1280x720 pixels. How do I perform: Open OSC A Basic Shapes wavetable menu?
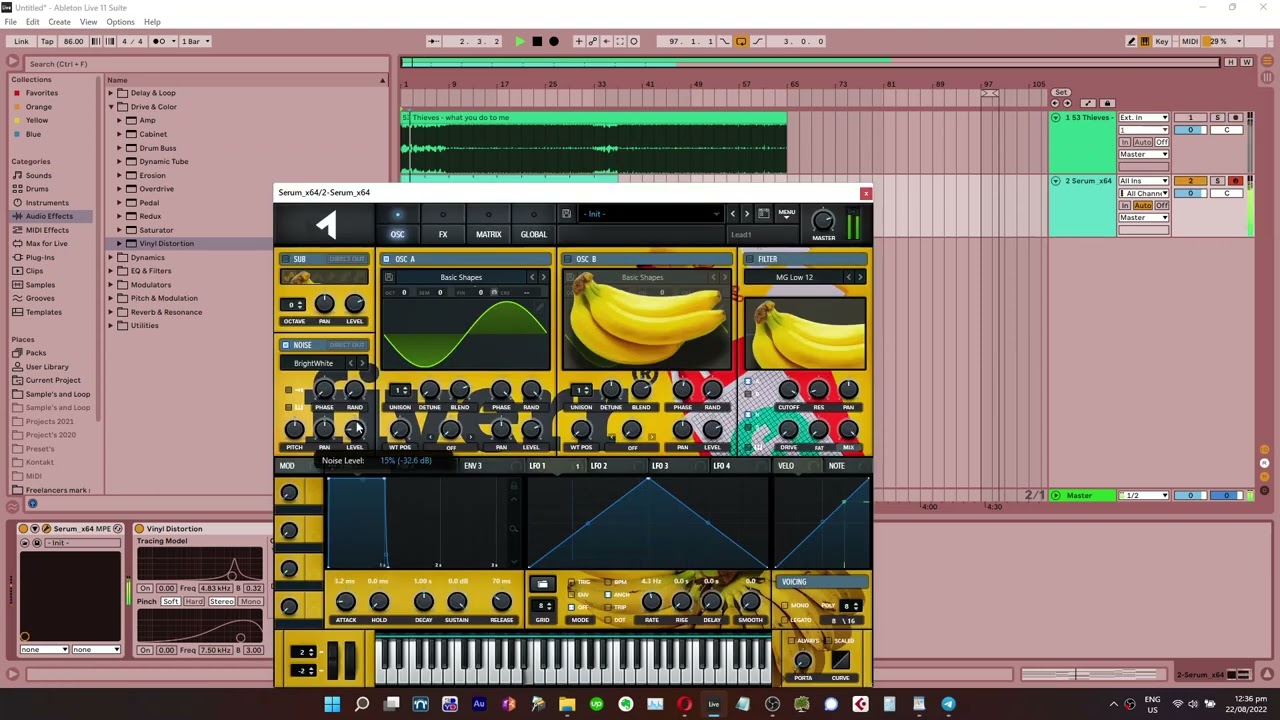click(x=461, y=277)
